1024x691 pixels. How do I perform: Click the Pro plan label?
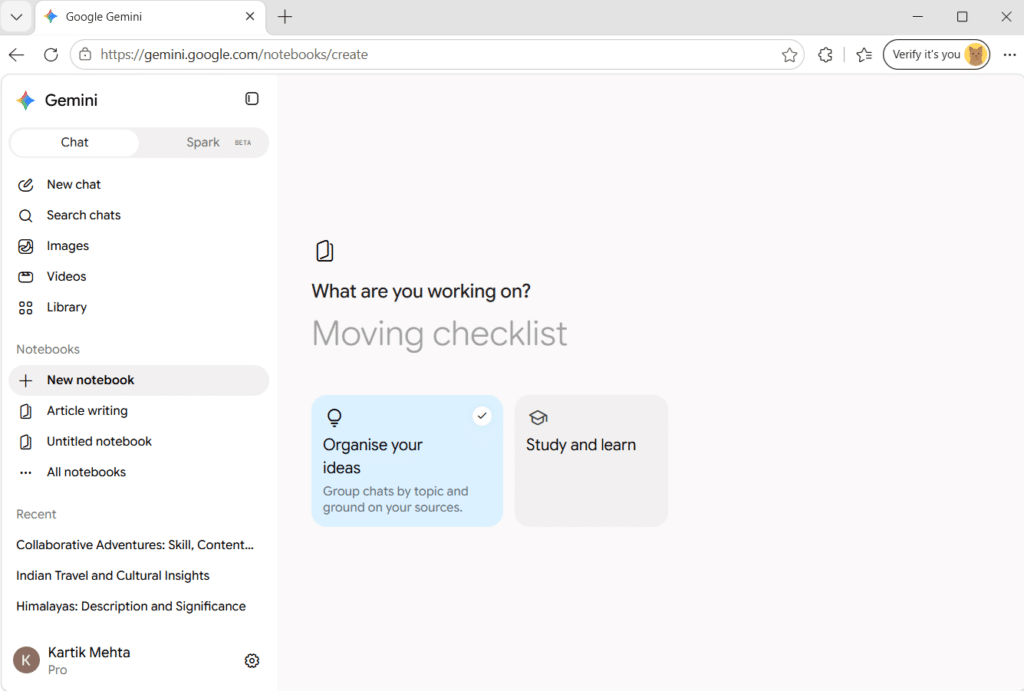click(57, 670)
